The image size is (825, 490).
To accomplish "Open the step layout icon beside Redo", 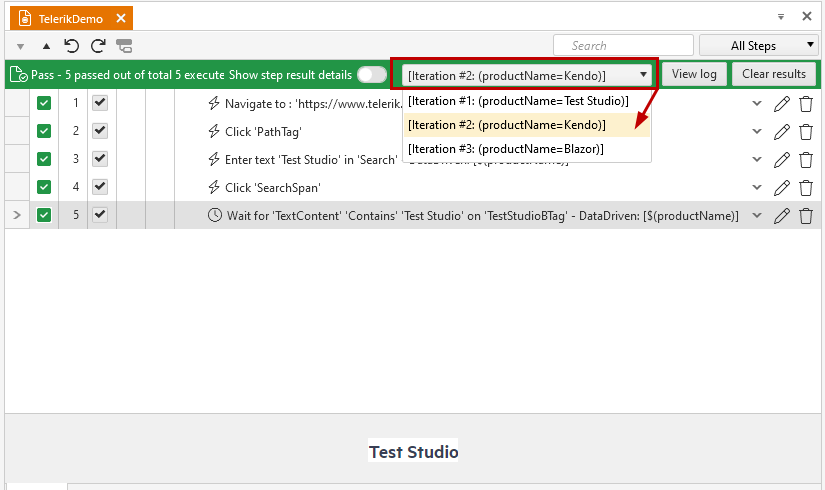I will 124,46.
